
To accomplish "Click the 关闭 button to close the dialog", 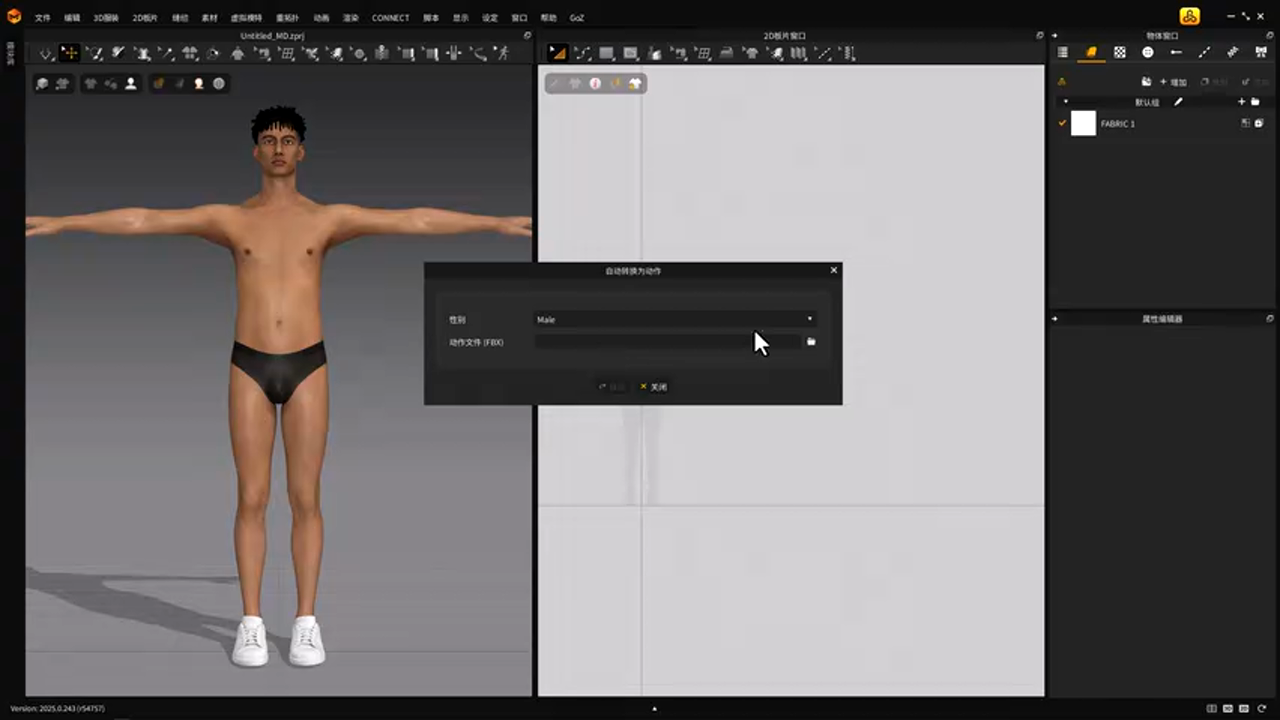I will [x=654, y=387].
